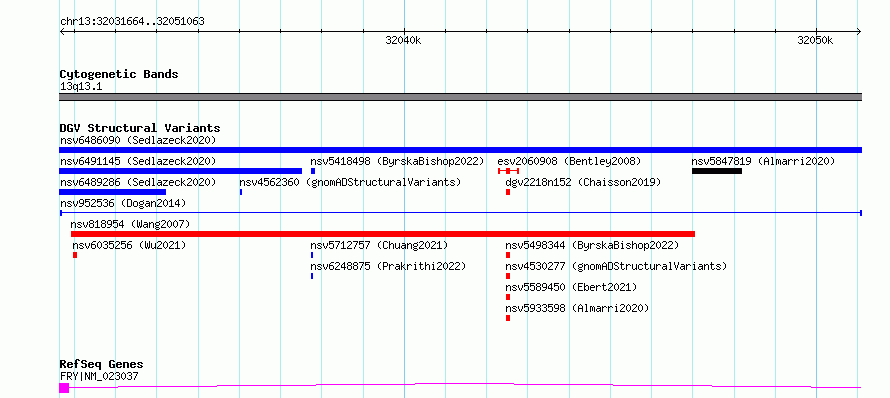Click the blue nsv6491145 variant bar

coord(180,171)
